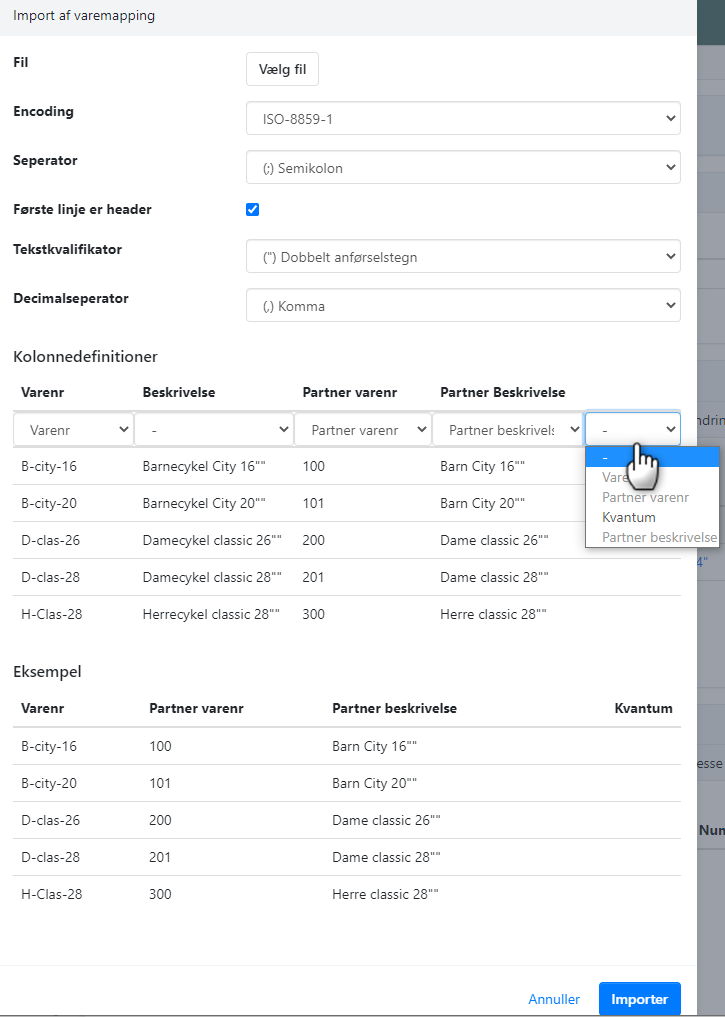
Task: Click the B-city-16 cell in Kolonnedefinitioner table
Action: coord(49,466)
